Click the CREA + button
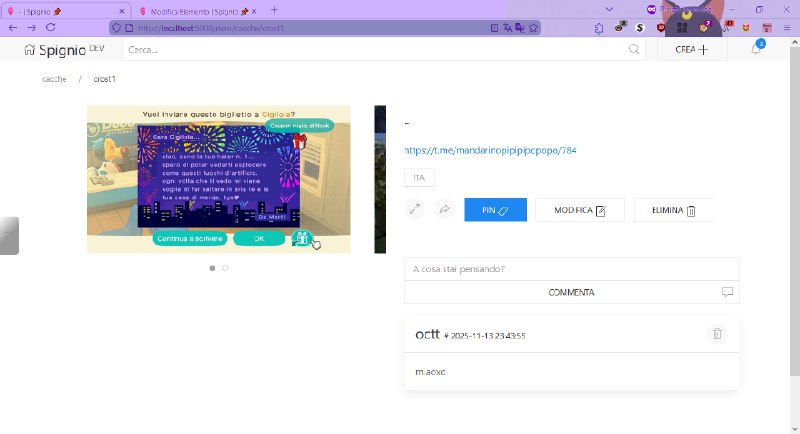This screenshot has height=434, width=800. pyautogui.click(x=692, y=49)
